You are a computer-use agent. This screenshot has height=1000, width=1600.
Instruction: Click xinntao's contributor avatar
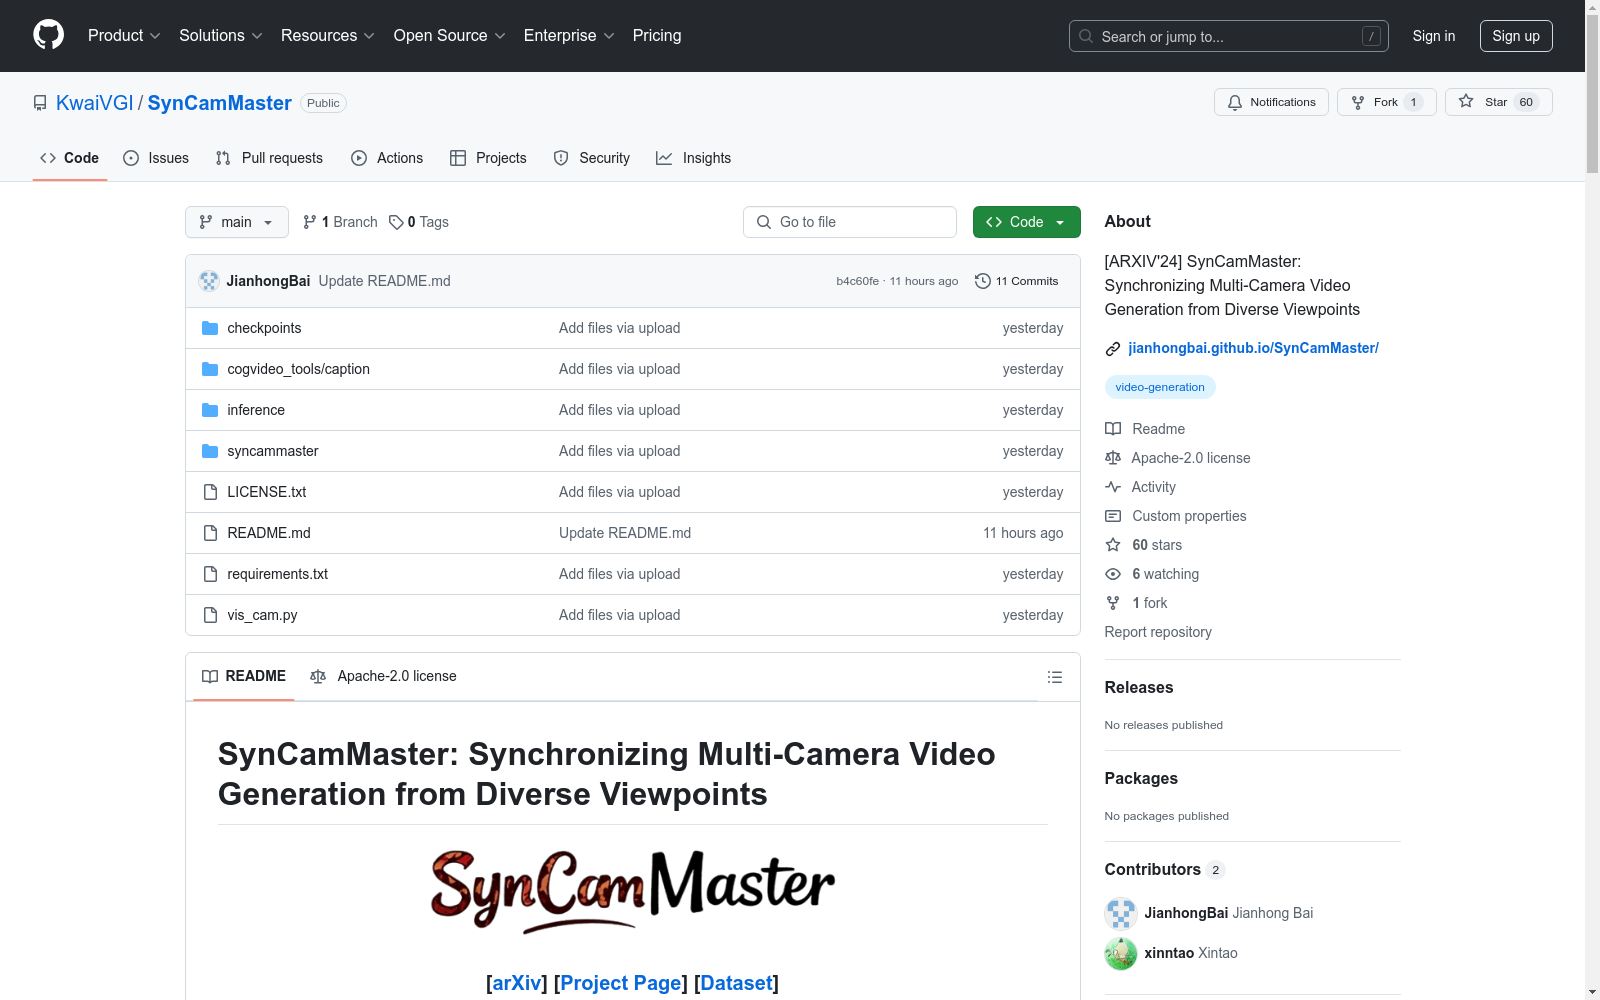(x=1120, y=953)
